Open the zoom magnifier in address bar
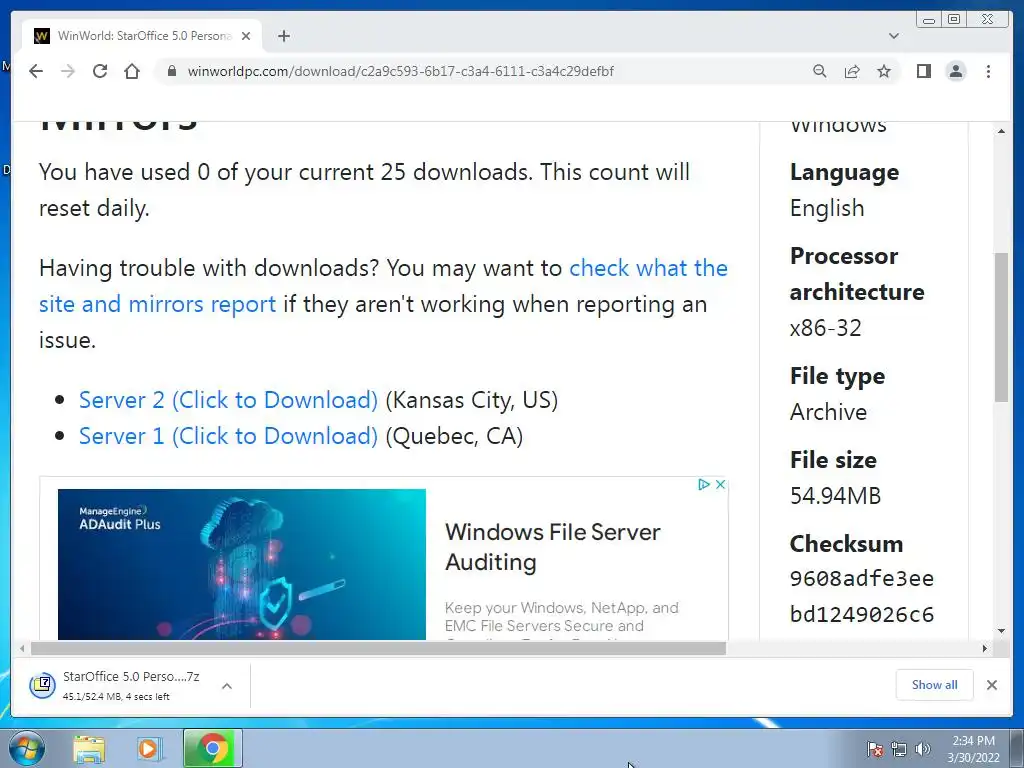 point(820,71)
